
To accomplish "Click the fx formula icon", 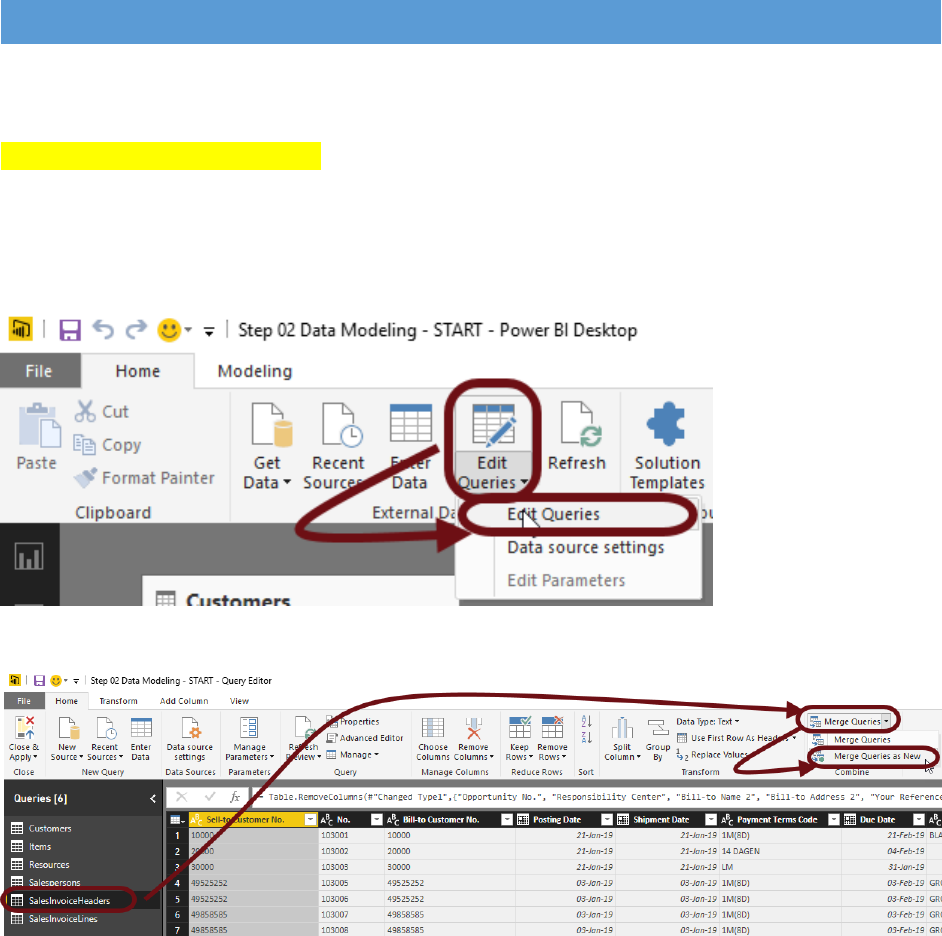I will [235, 797].
